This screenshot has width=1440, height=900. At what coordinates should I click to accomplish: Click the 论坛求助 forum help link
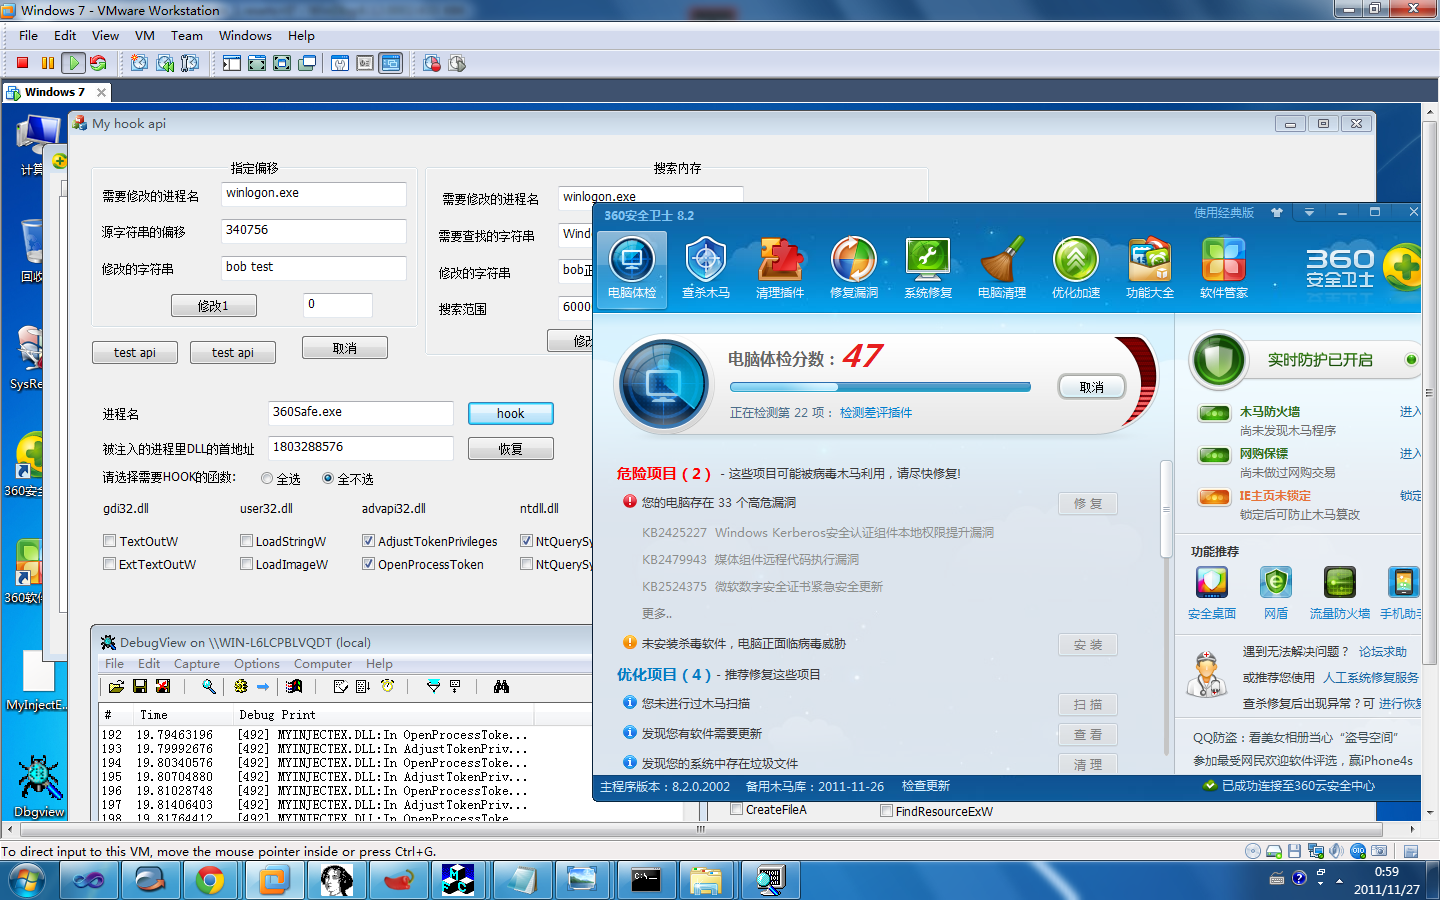pos(1383,652)
